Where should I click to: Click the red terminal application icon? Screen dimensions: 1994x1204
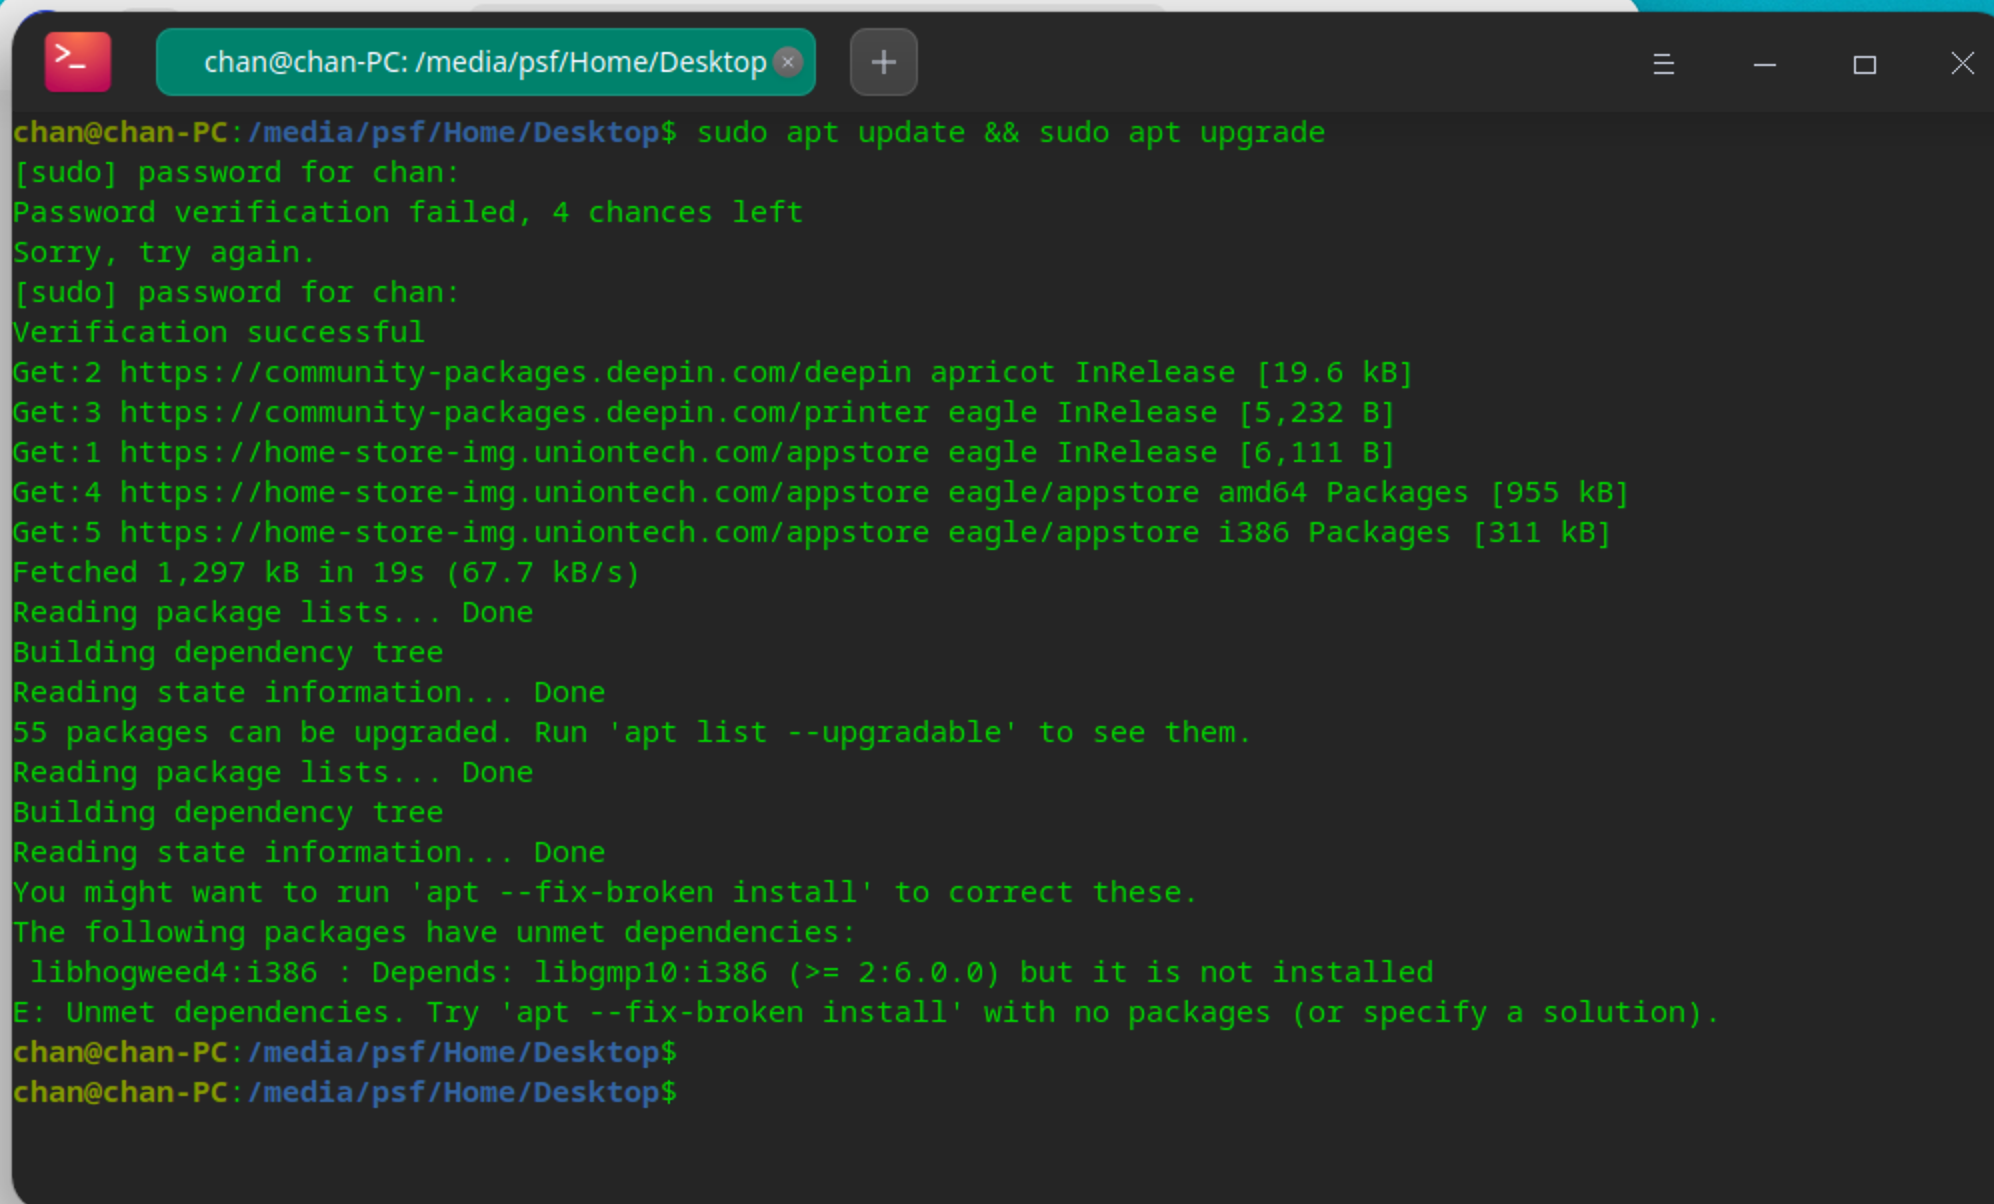point(78,62)
